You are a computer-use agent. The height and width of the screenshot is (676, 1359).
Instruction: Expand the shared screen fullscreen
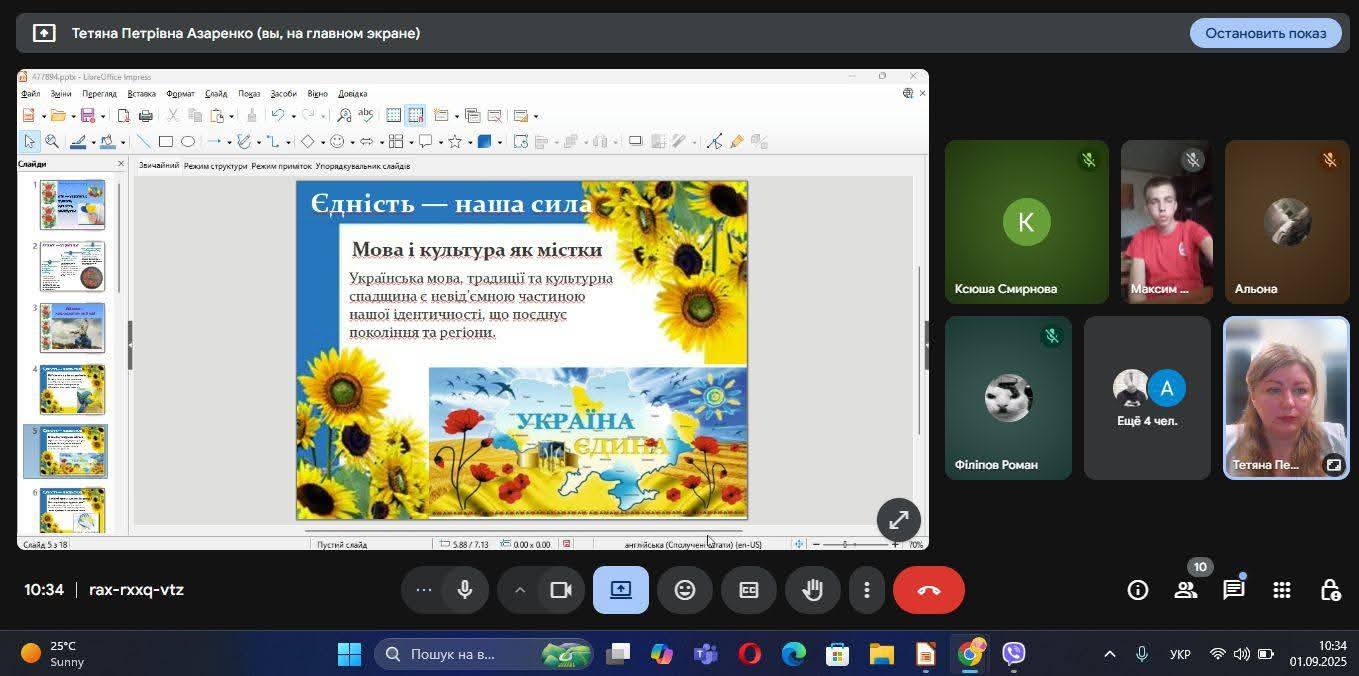point(898,520)
